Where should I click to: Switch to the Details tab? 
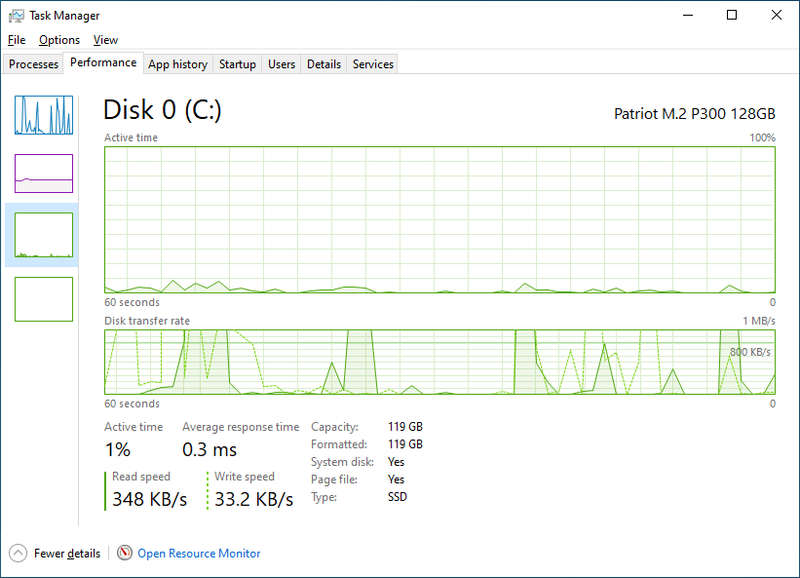click(323, 64)
